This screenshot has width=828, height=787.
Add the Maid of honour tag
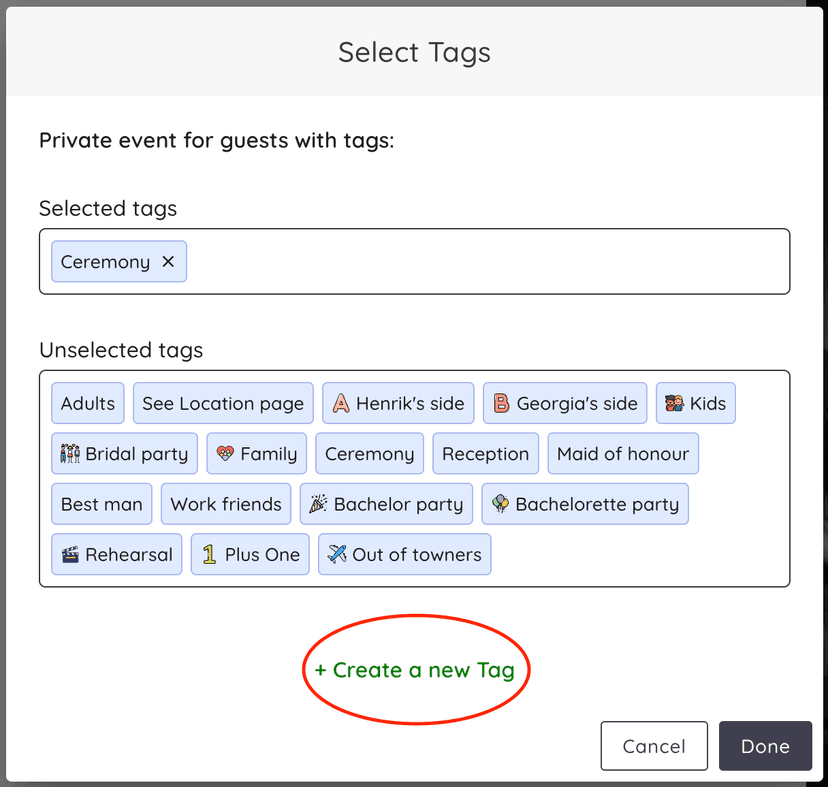623,453
